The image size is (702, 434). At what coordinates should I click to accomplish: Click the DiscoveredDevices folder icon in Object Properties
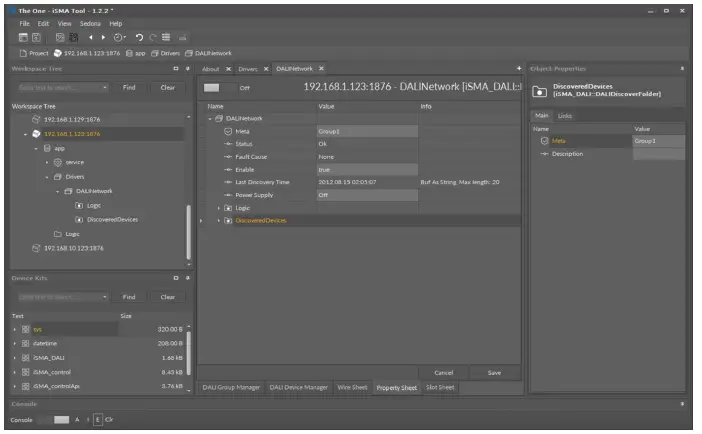(538, 91)
